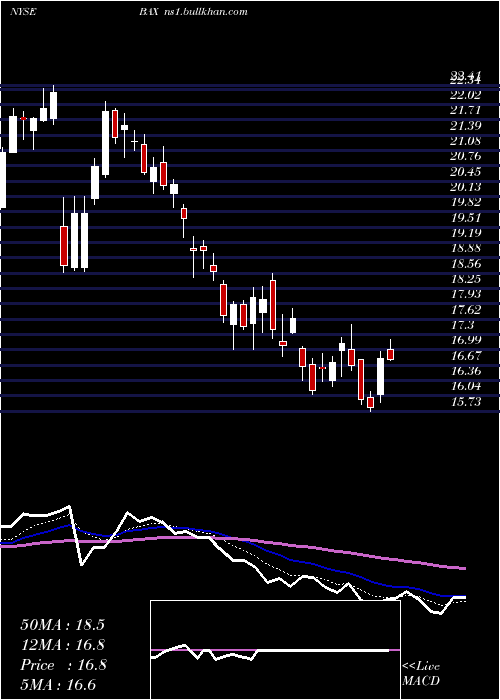This screenshot has height=700, width=500.
Task: Select the 16.99 price level label
Action: 465,340
